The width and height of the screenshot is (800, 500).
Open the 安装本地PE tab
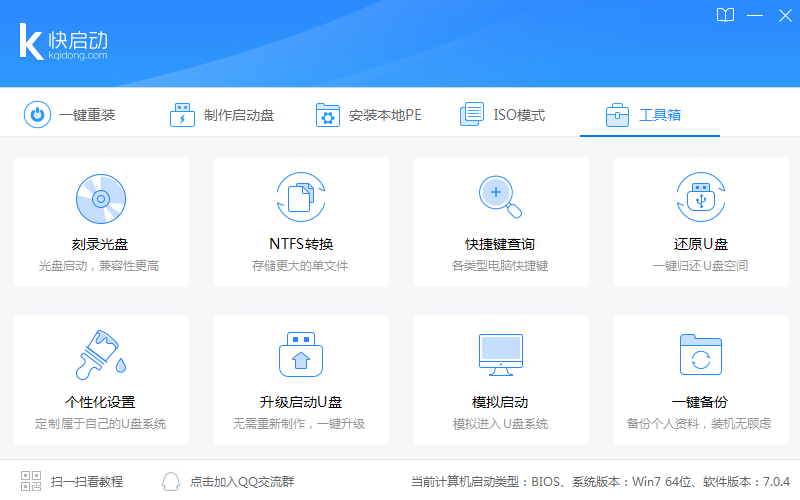(369, 115)
